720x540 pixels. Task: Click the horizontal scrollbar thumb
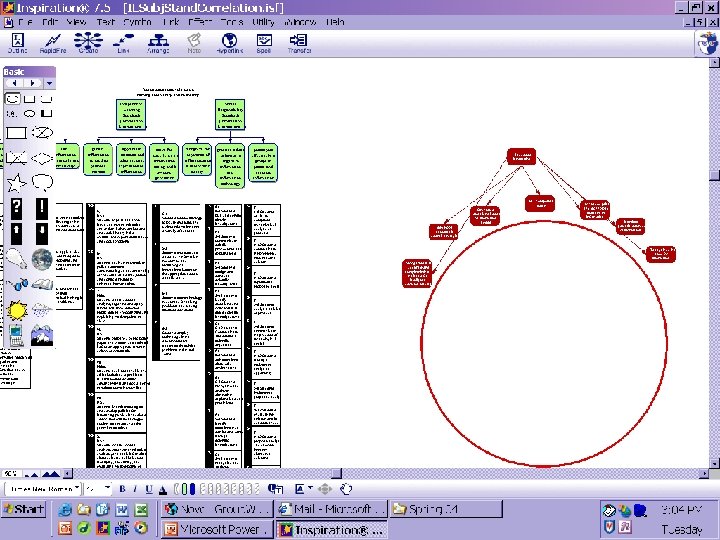coord(337,473)
